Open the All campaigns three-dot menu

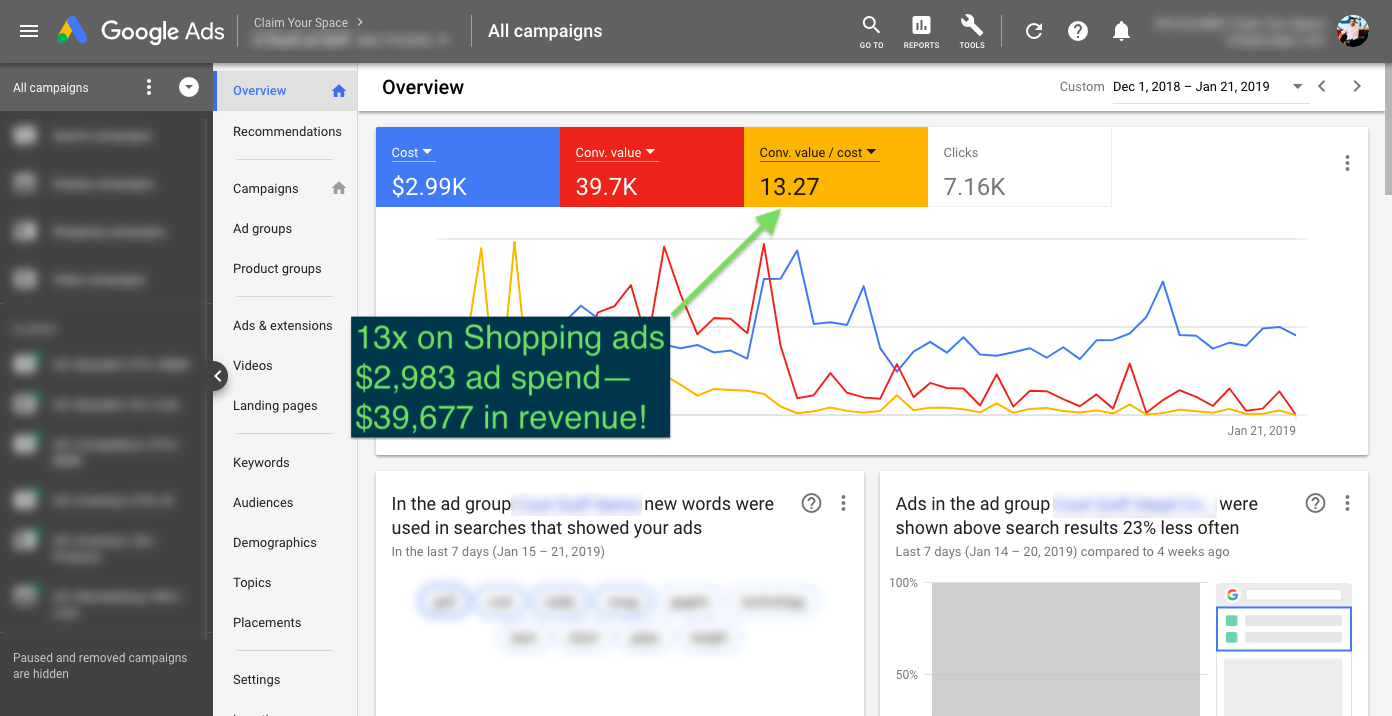(x=149, y=87)
